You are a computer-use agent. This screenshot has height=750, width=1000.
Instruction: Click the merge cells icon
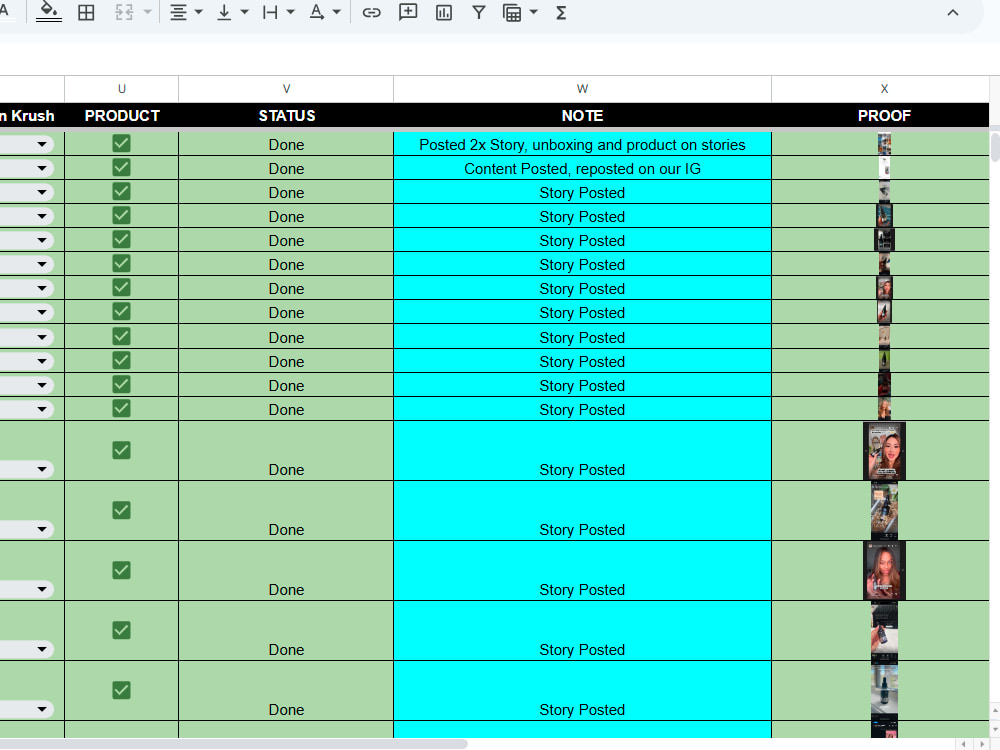click(124, 13)
